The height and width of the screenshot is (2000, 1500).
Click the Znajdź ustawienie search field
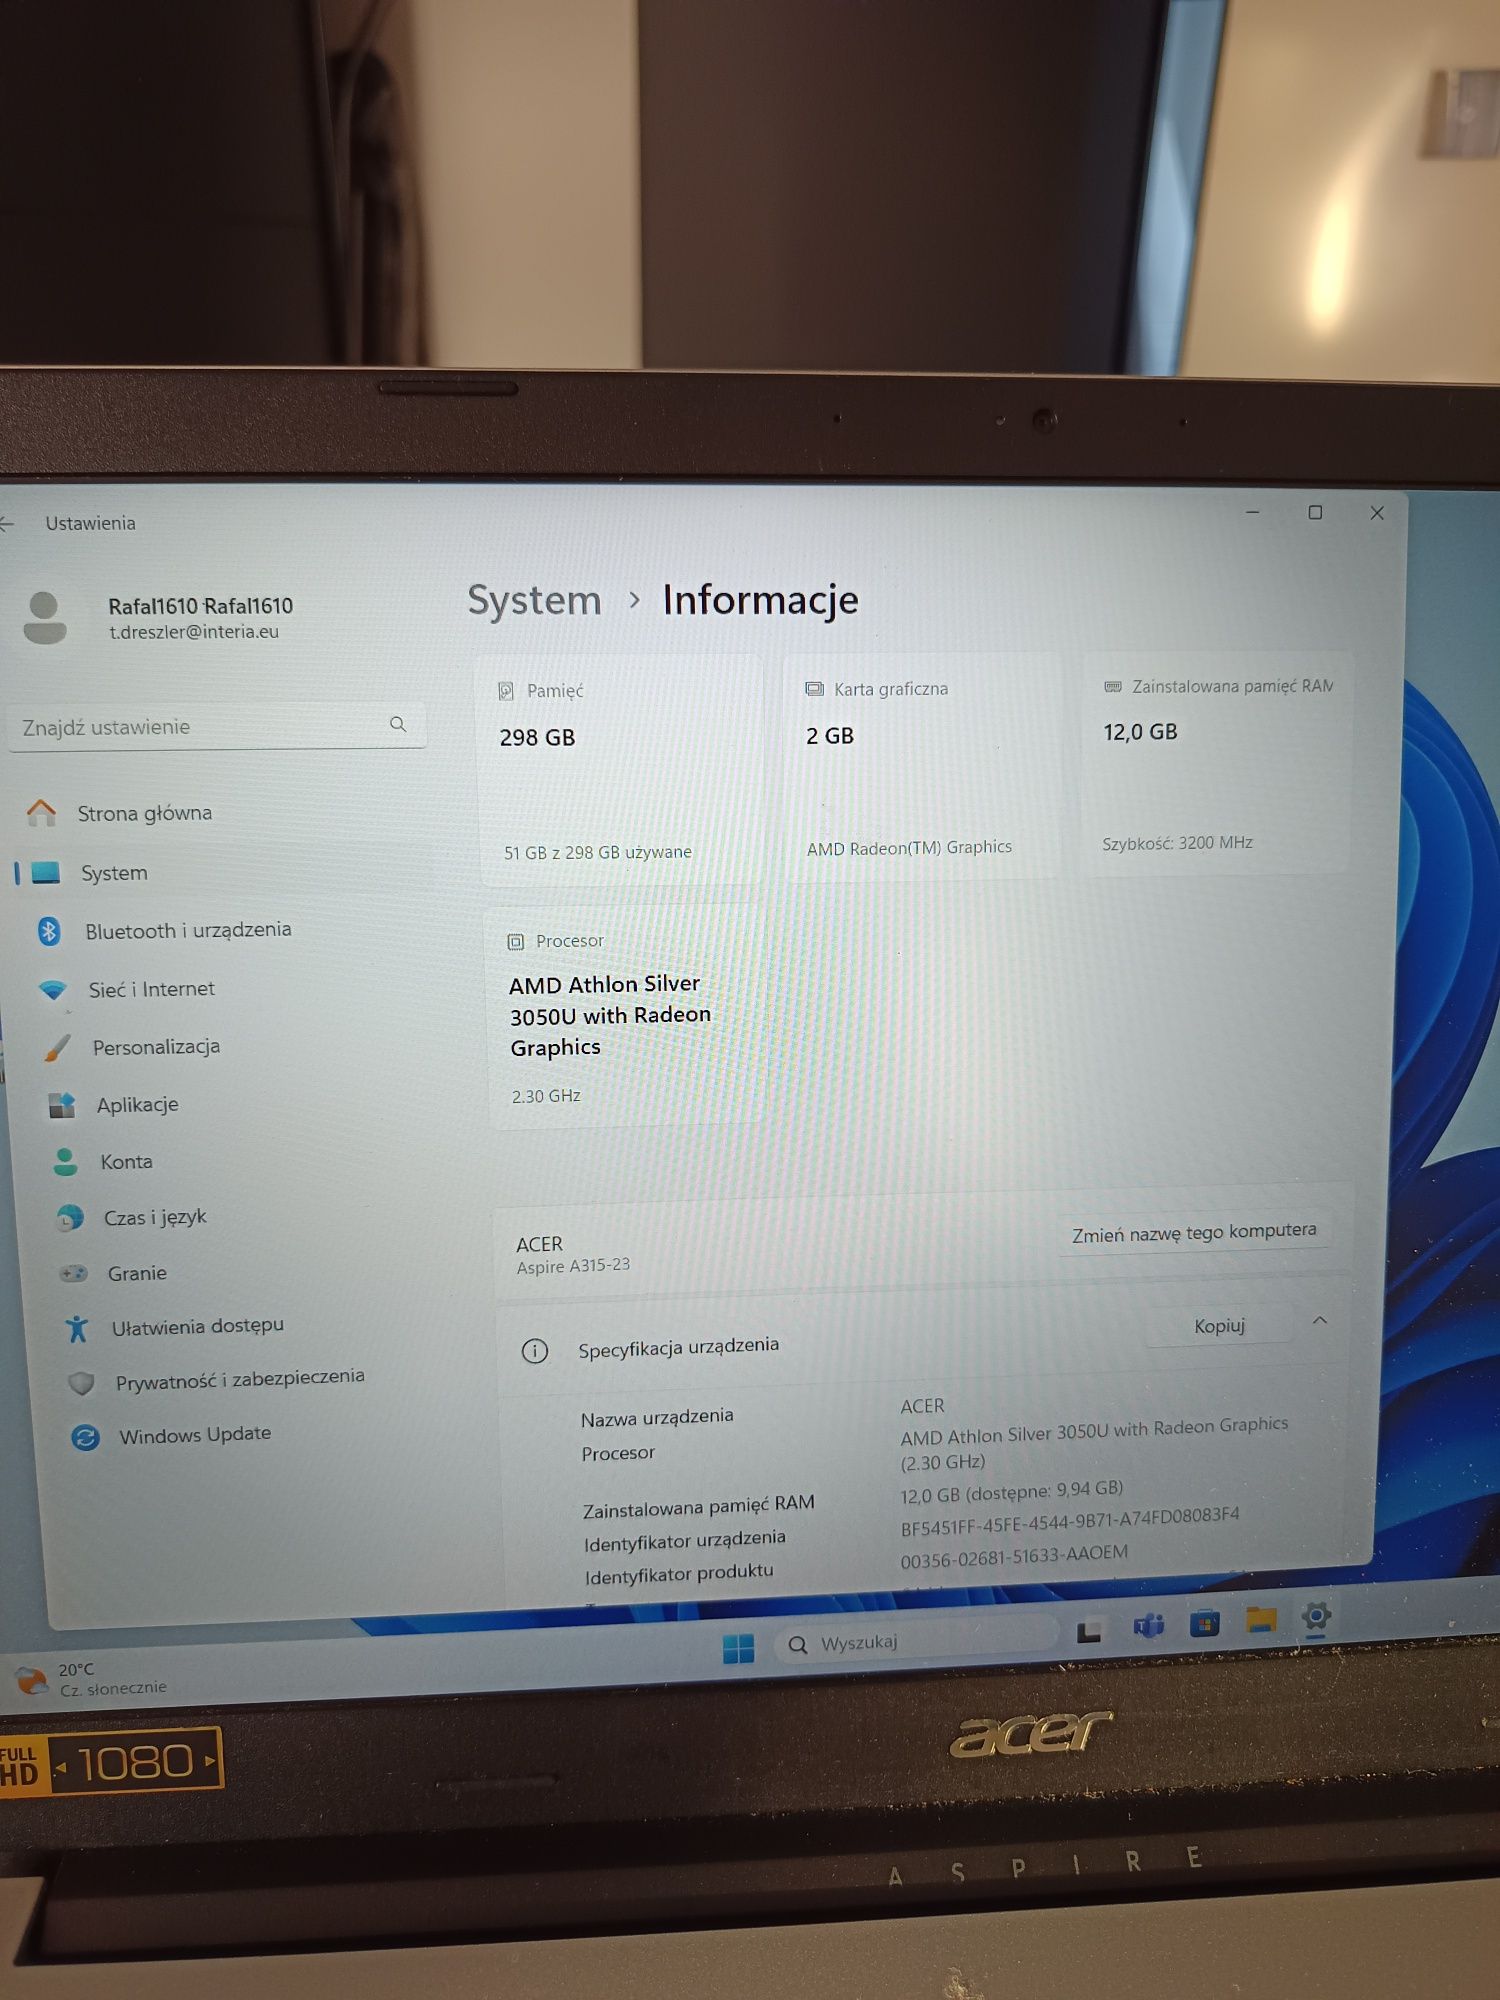point(216,726)
